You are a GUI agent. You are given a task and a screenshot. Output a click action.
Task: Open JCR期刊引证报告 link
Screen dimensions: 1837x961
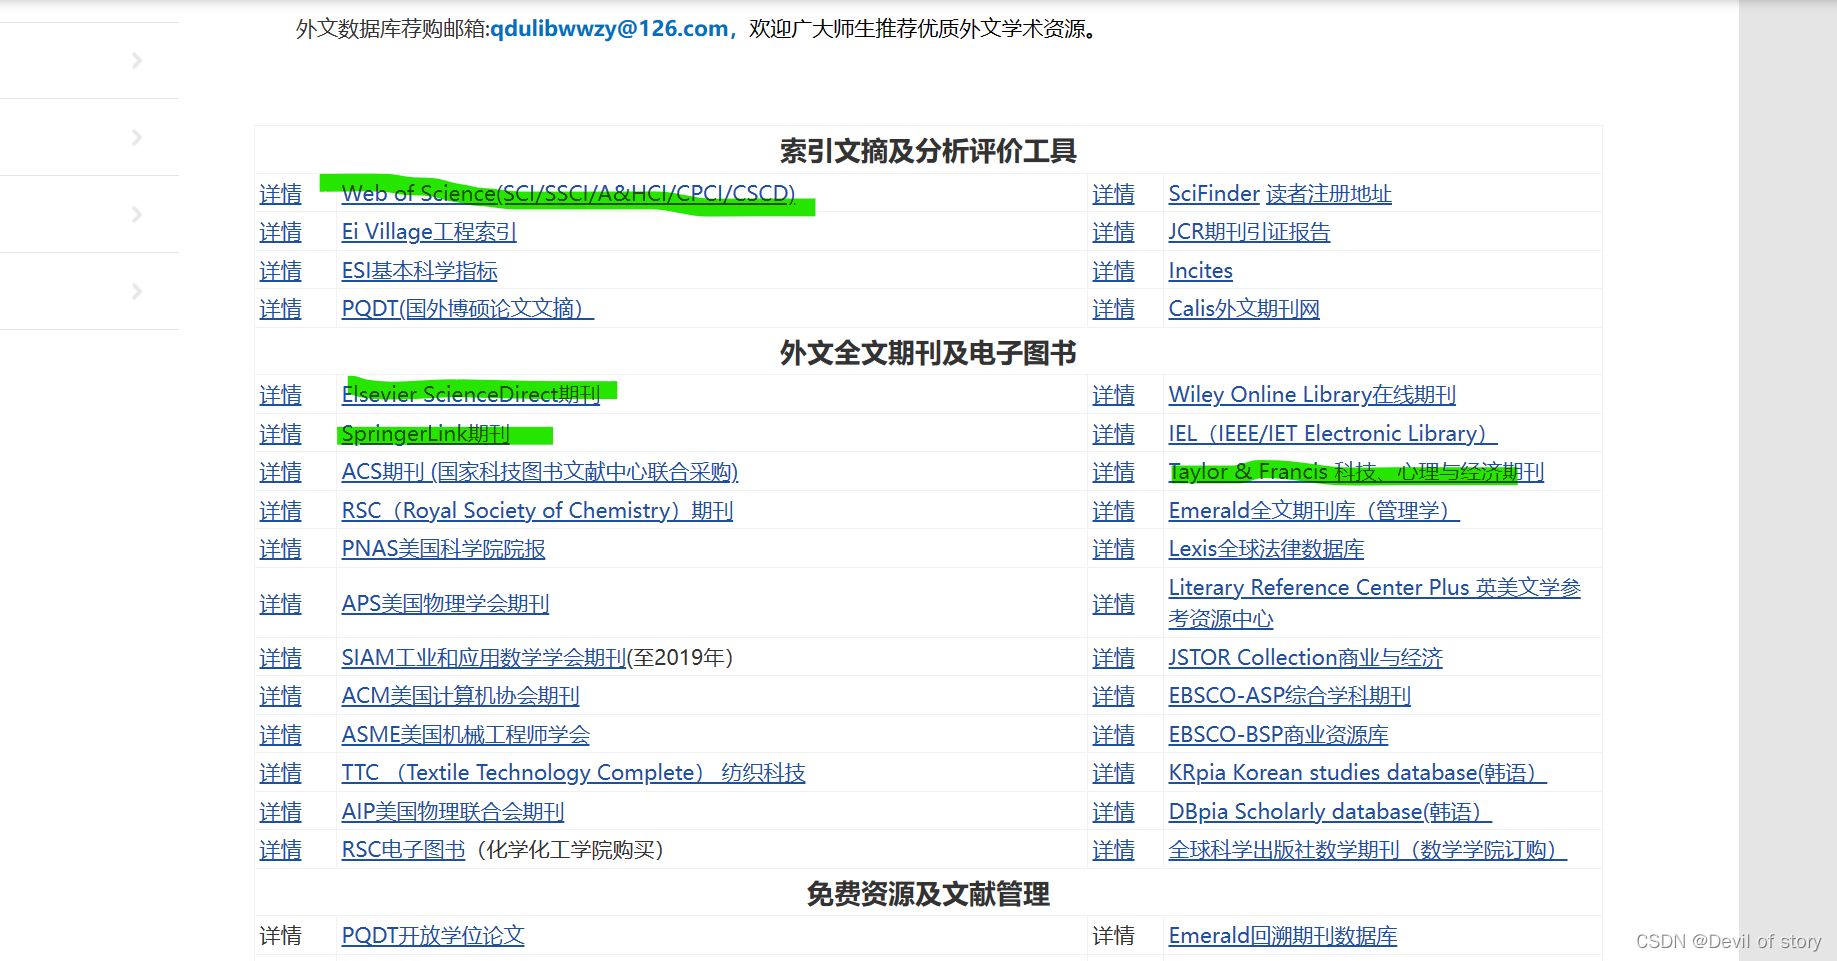click(x=1249, y=232)
